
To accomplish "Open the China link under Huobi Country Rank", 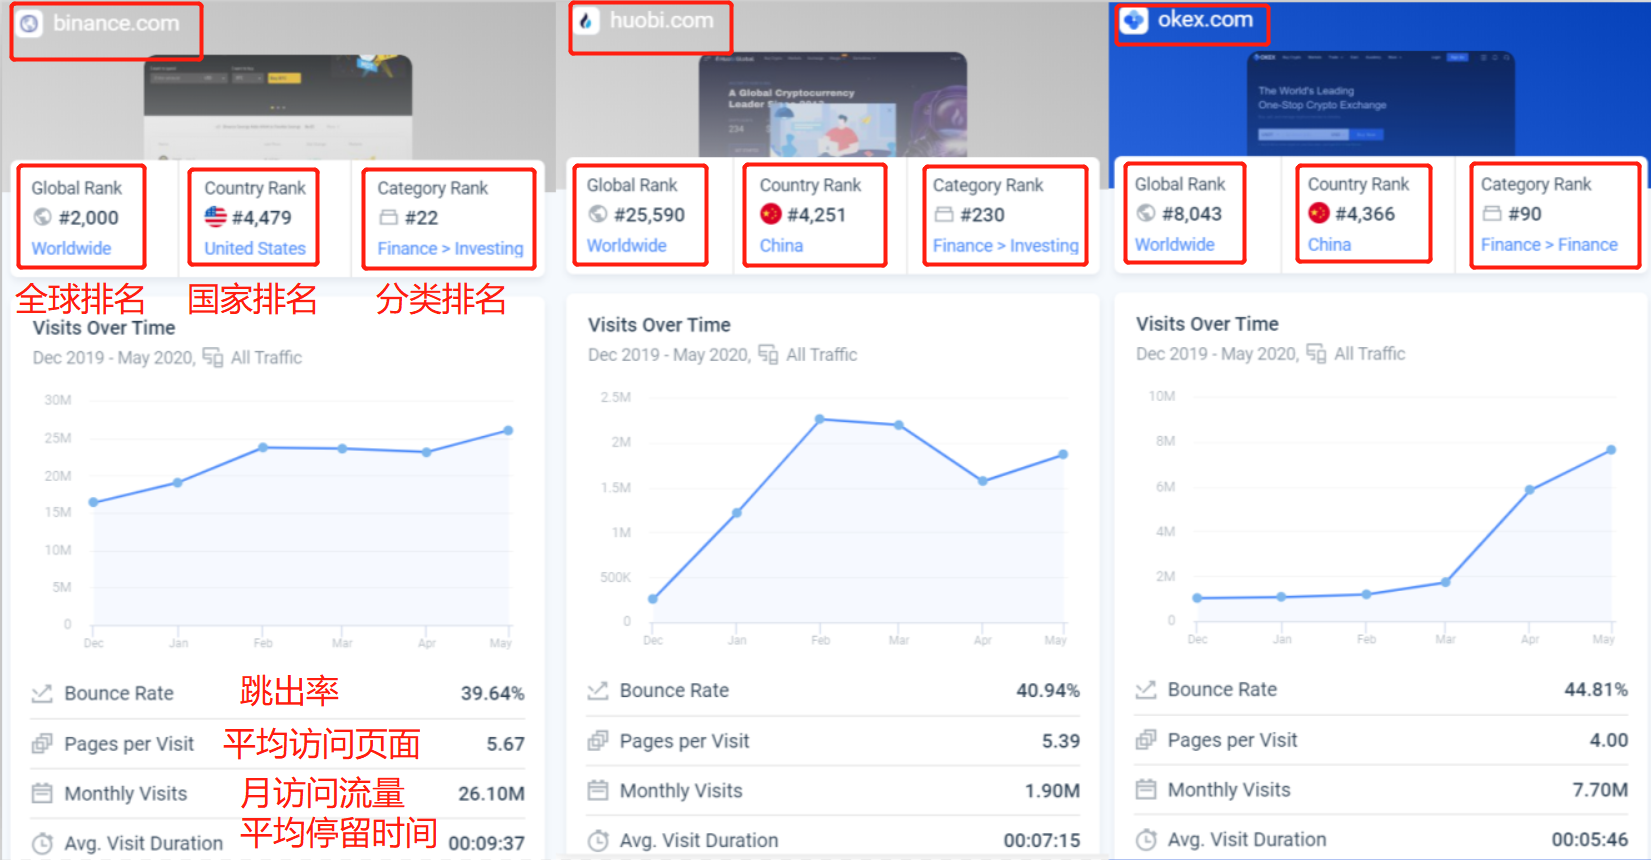I will (x=781, y=245).
